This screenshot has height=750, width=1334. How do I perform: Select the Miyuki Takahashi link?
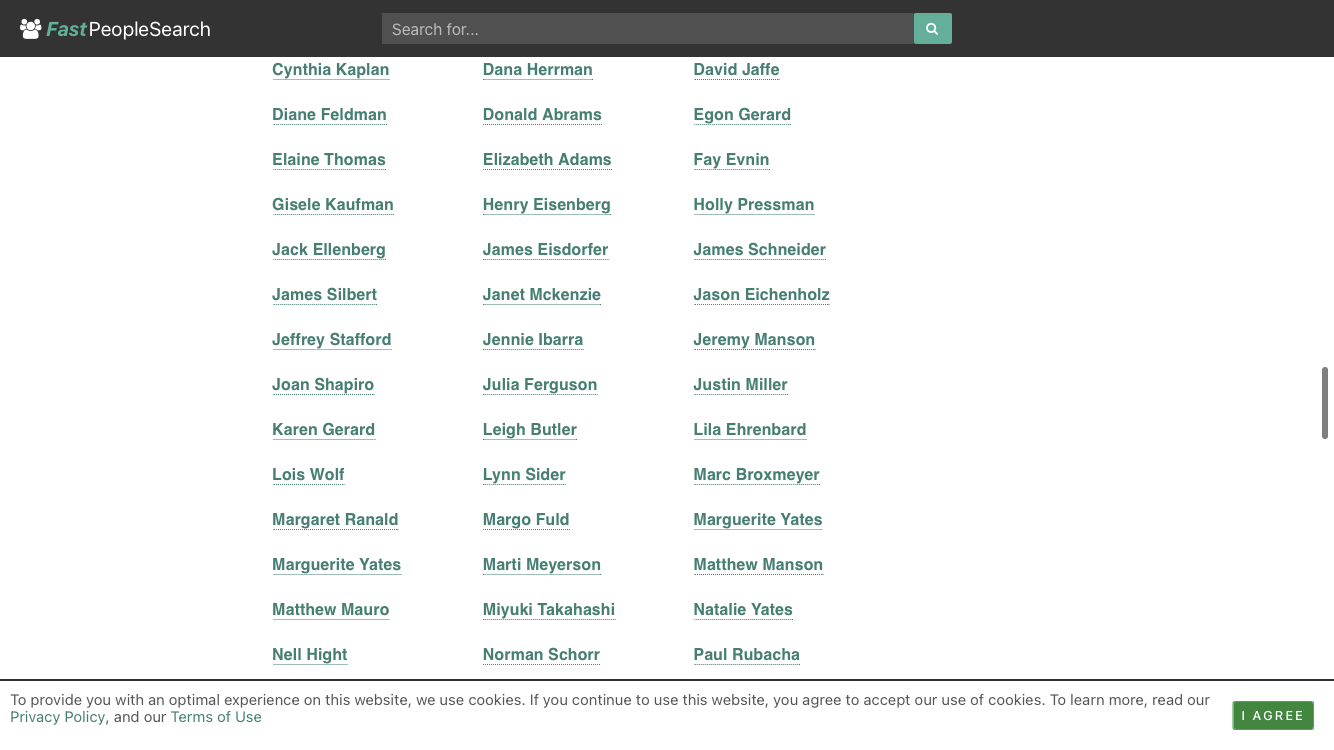pos(549,609)
